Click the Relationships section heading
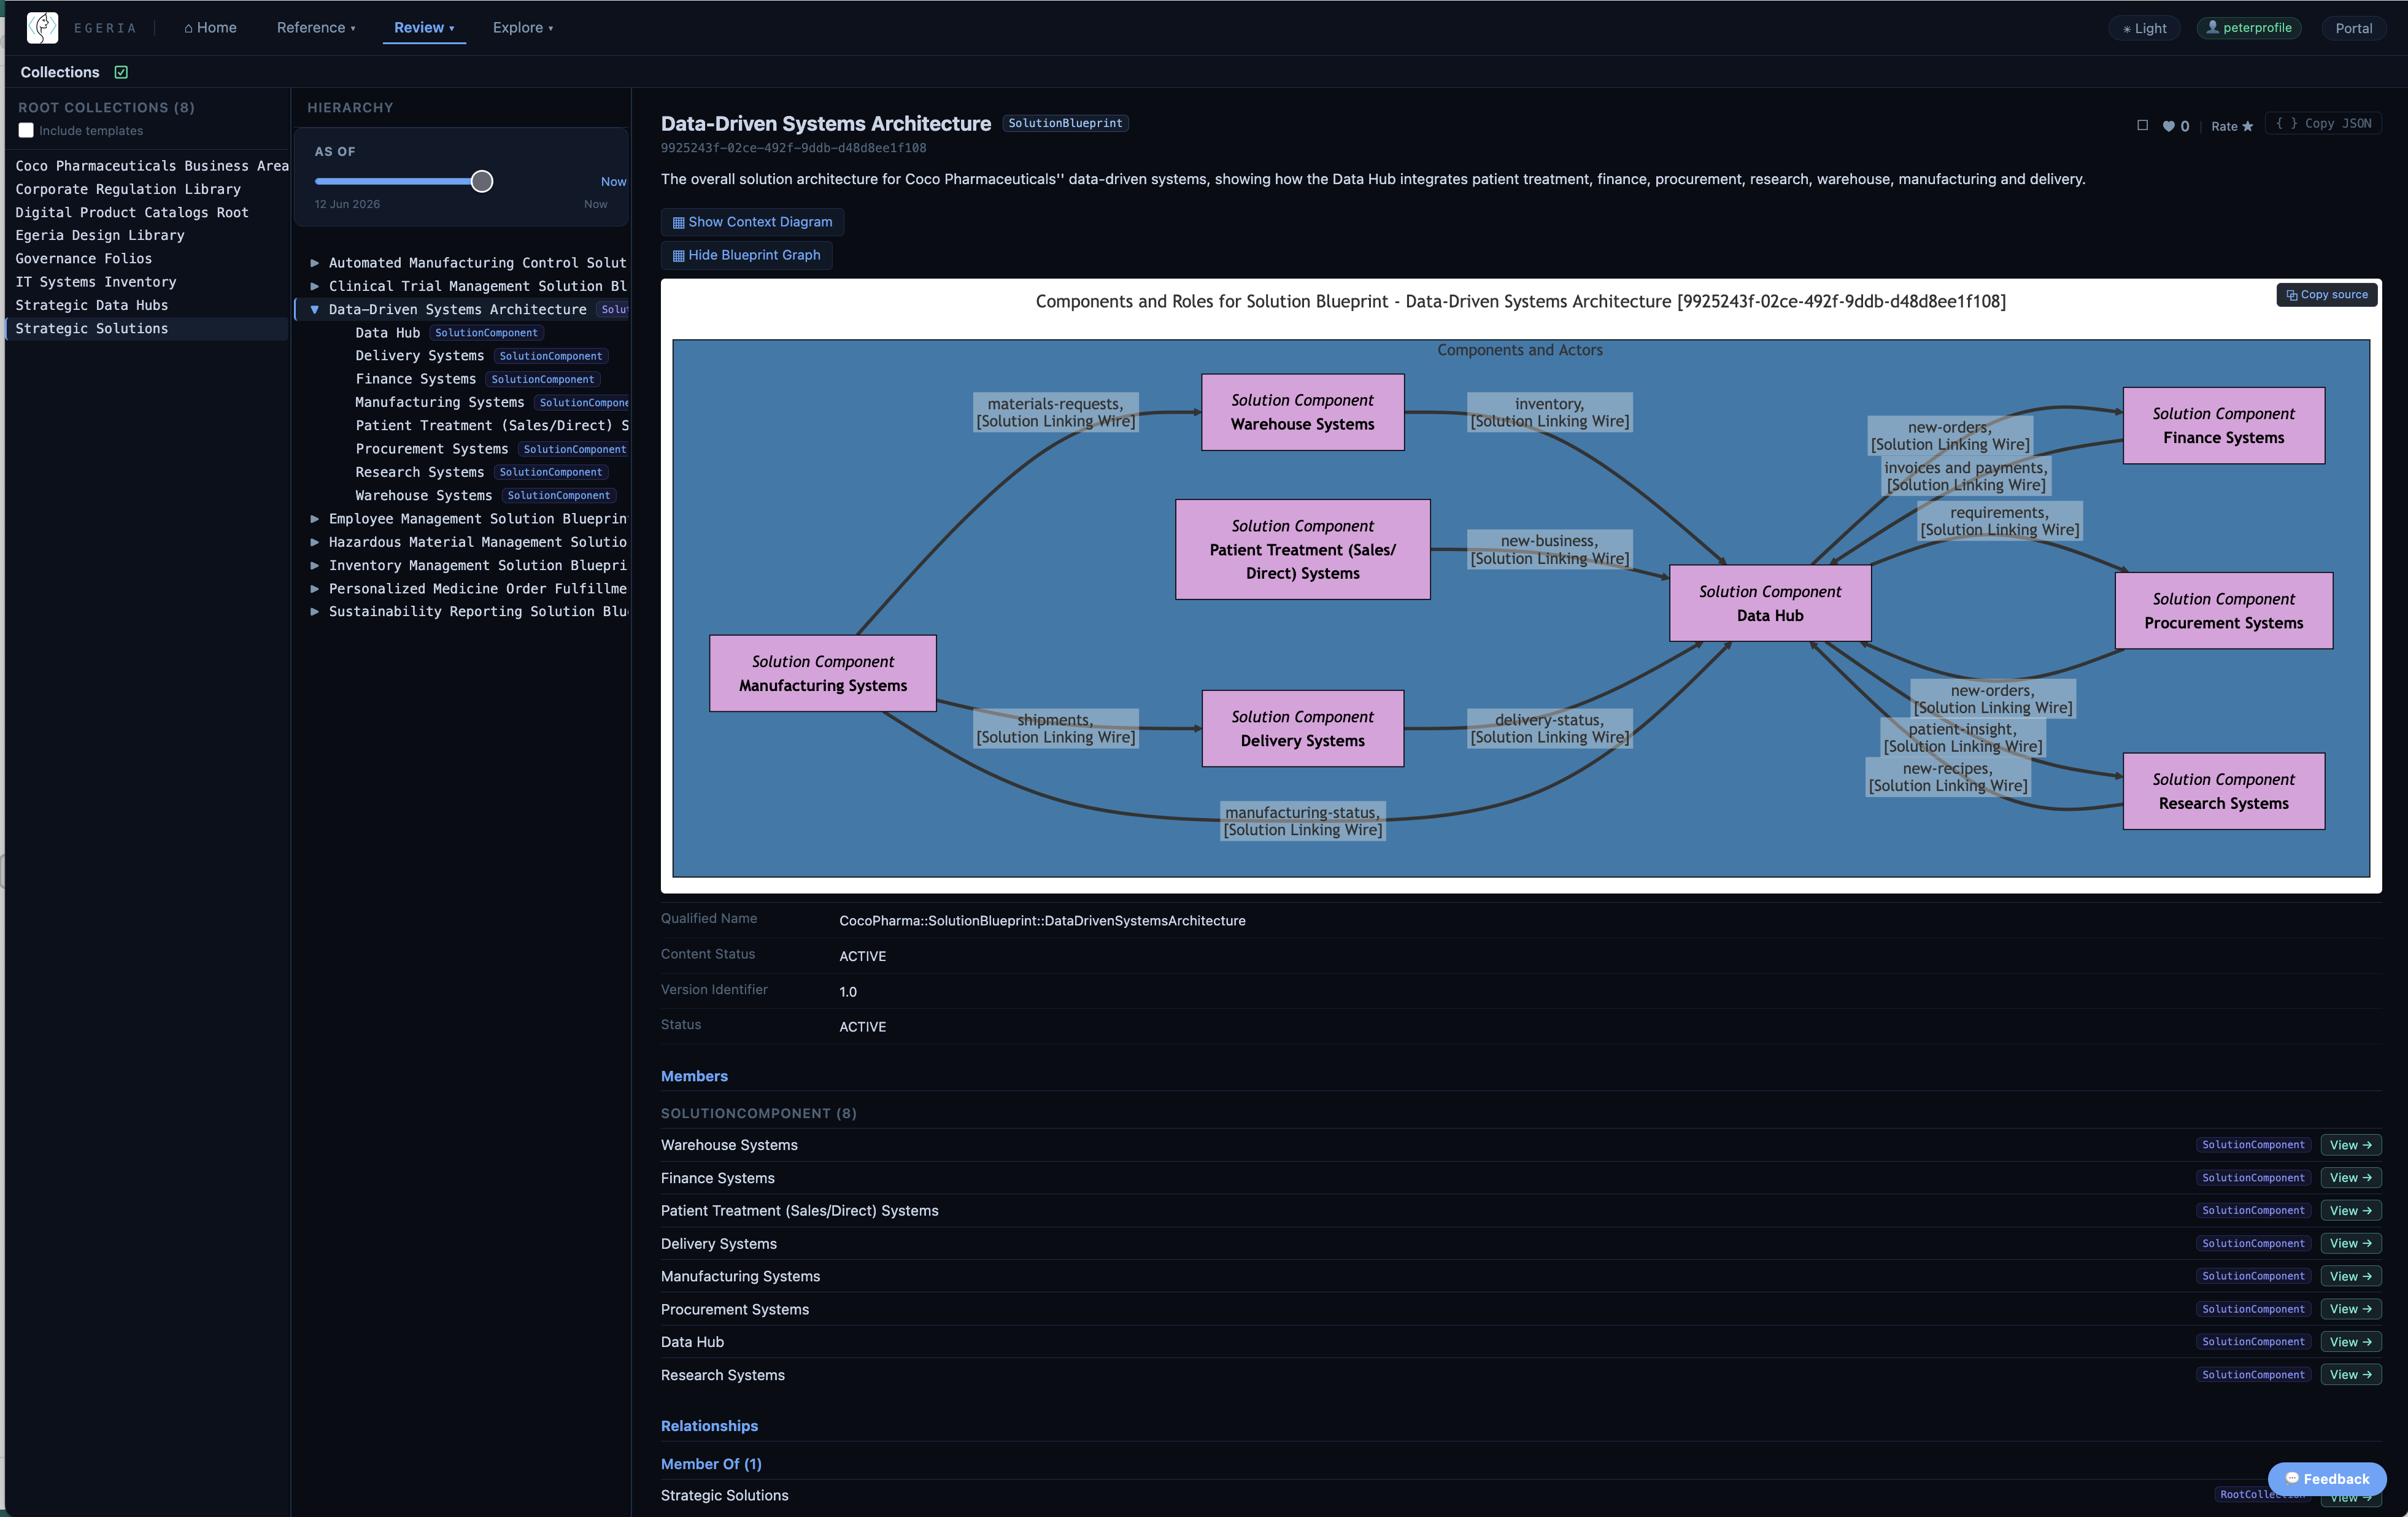Image resolution: width=2408 pixels, height=1517 pixels. click(x=709, y=1426)
